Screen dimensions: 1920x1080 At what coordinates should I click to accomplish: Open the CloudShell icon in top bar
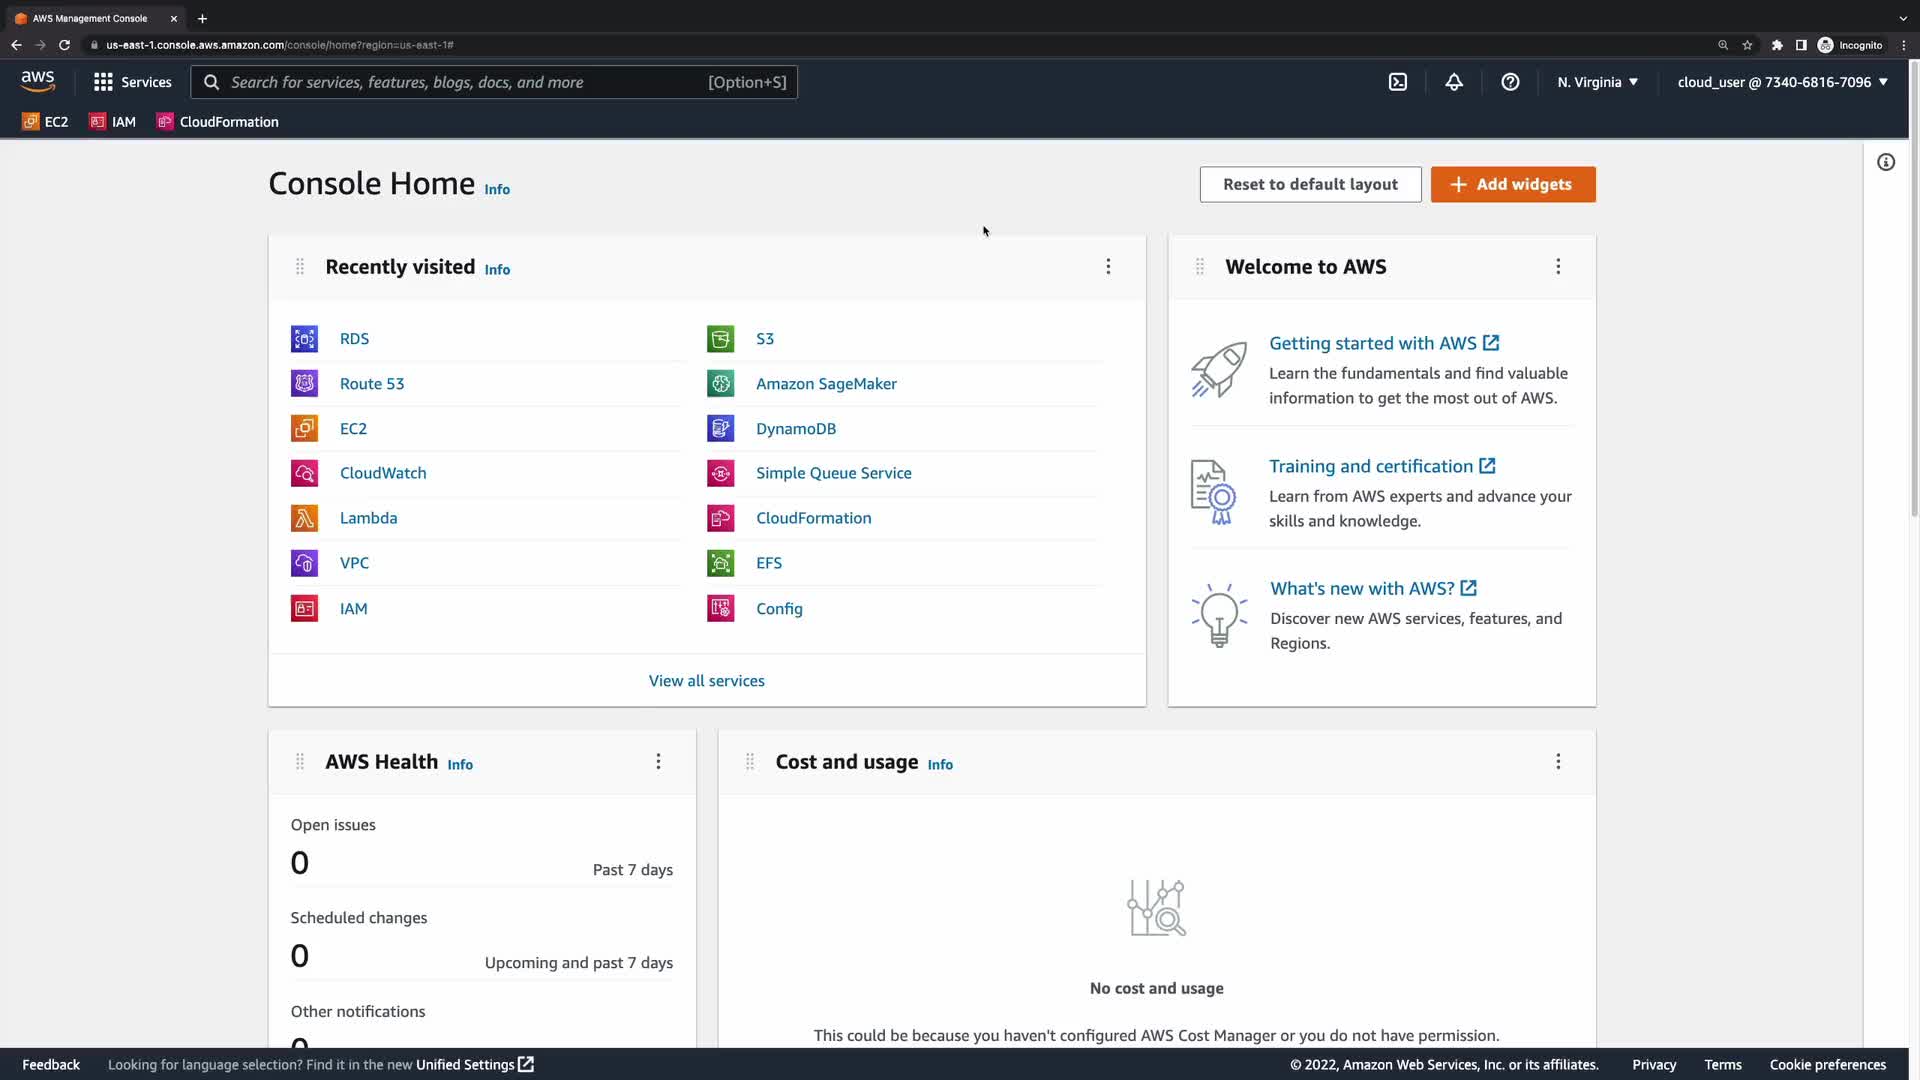1398,82
